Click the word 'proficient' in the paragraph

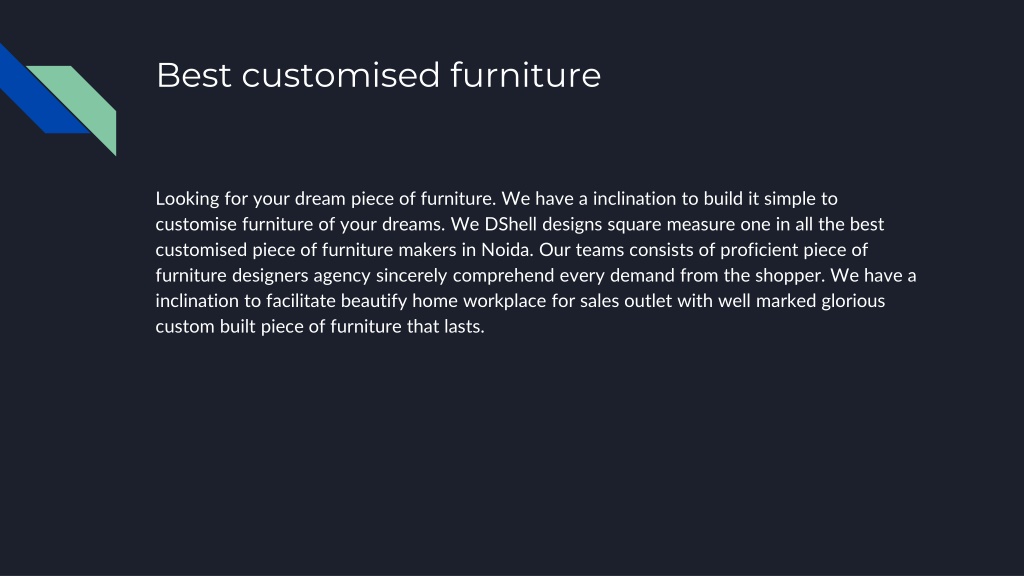(758, 249)
